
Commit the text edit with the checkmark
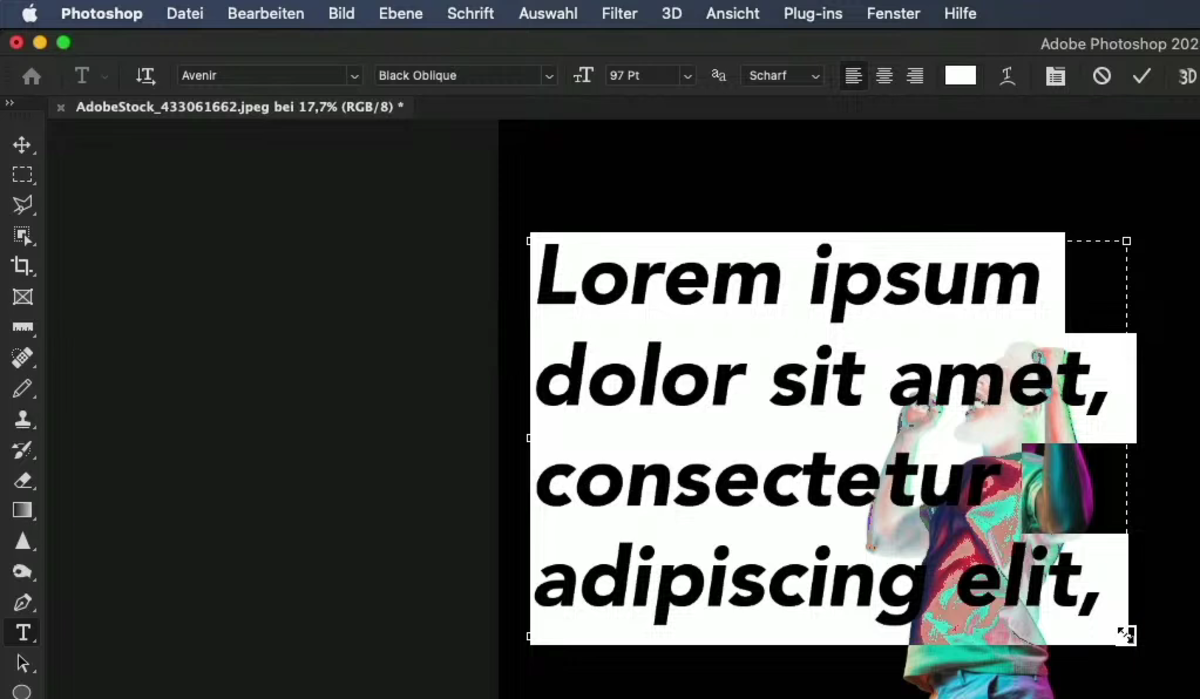point(1142,76)
